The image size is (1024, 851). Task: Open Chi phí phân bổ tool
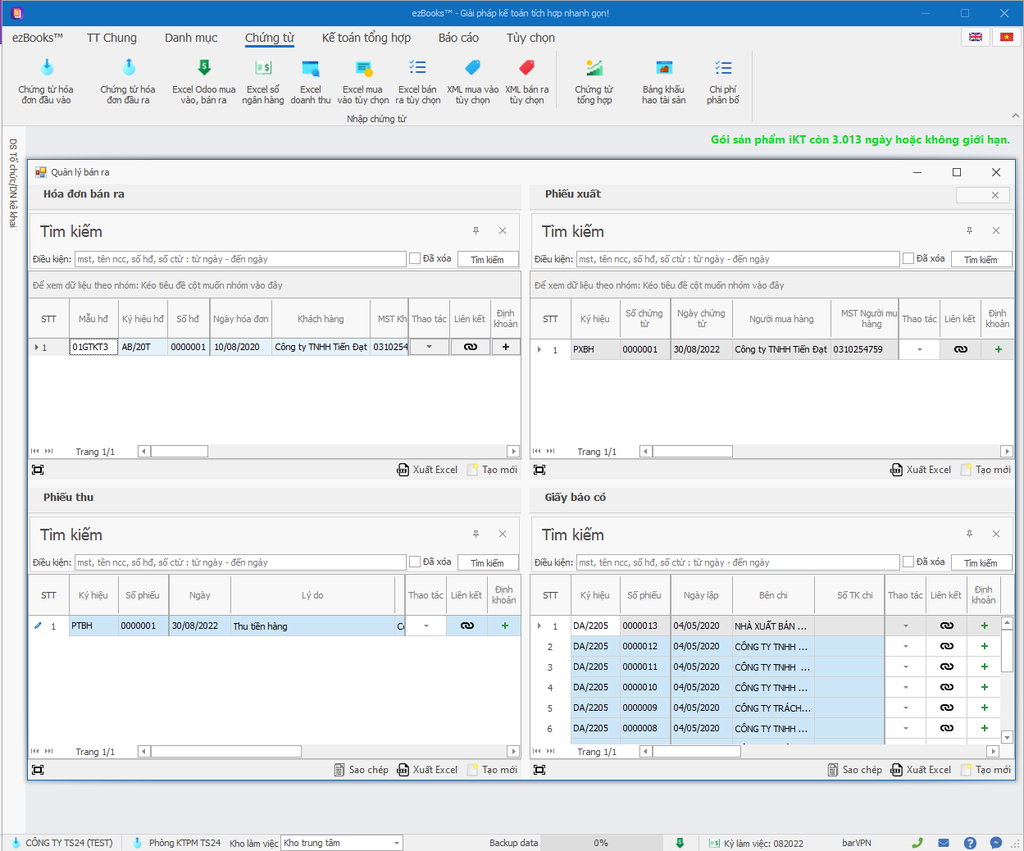click(x=722, y=80)
